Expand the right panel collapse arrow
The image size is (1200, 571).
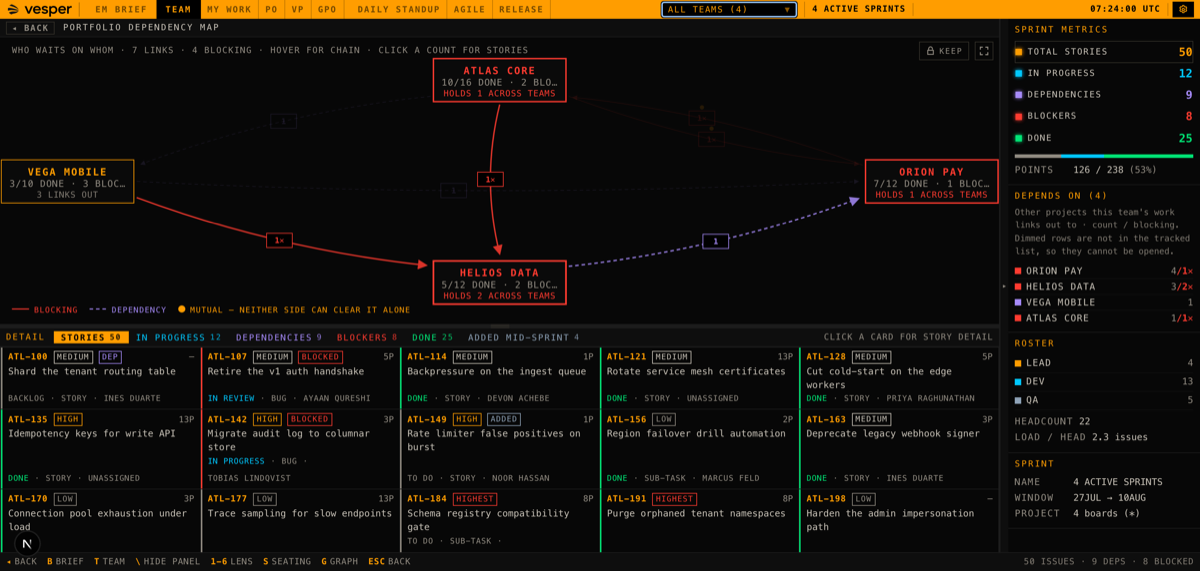(1003, 286)
